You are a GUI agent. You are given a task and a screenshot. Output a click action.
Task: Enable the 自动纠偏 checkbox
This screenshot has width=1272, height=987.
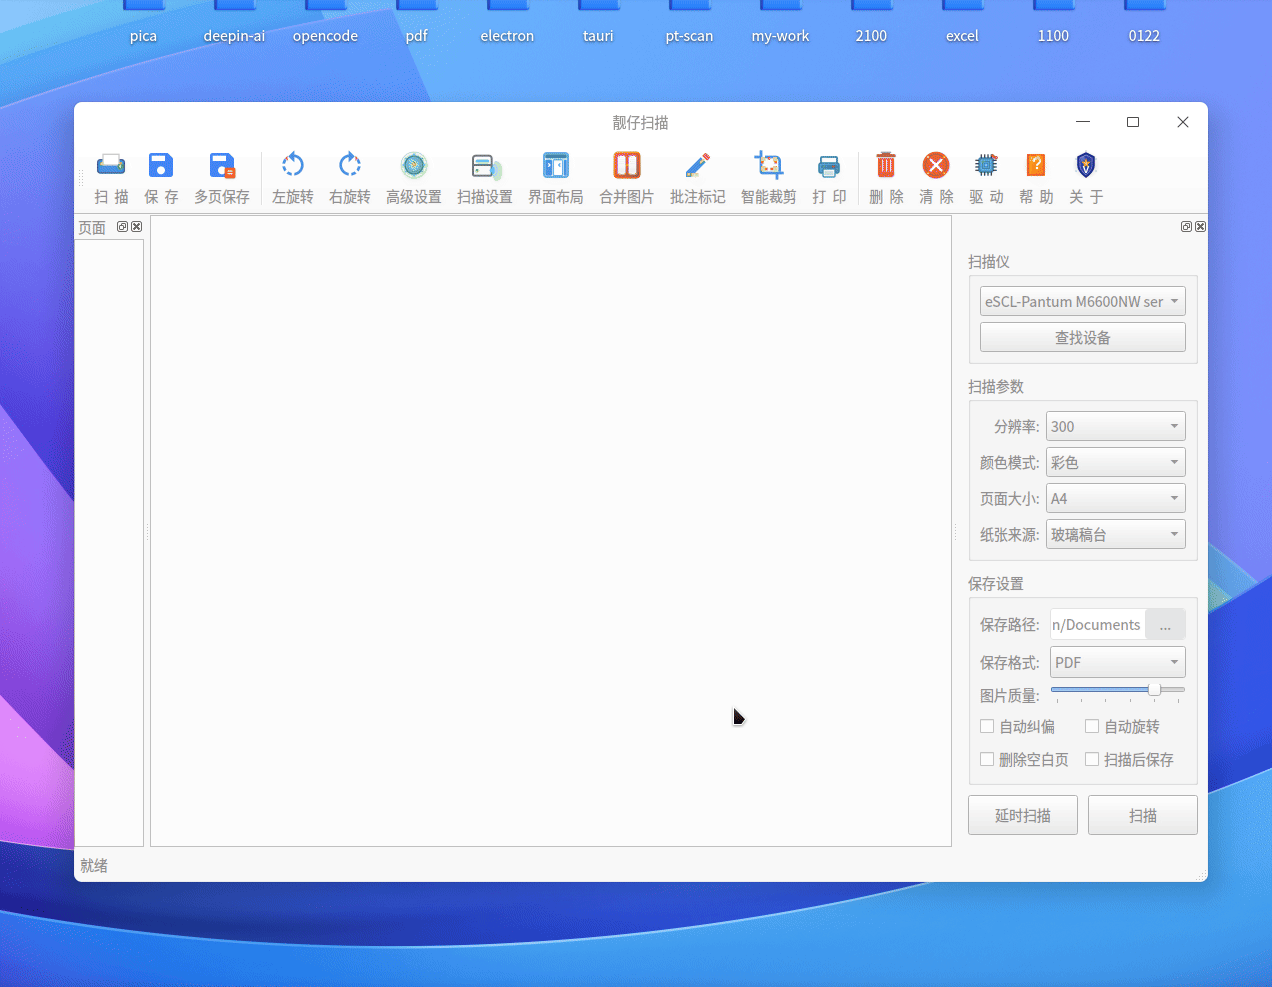988,727
